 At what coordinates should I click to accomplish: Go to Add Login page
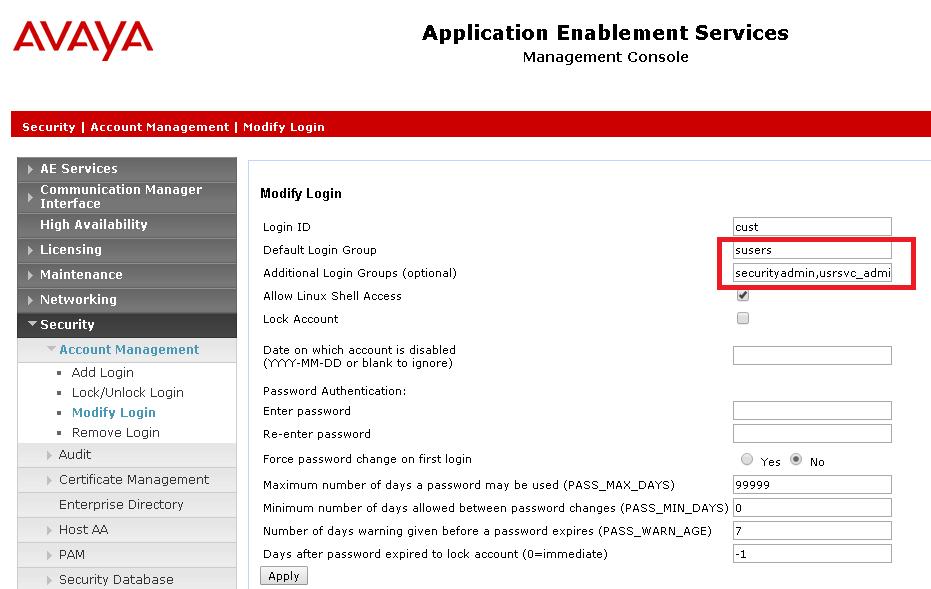103,372
